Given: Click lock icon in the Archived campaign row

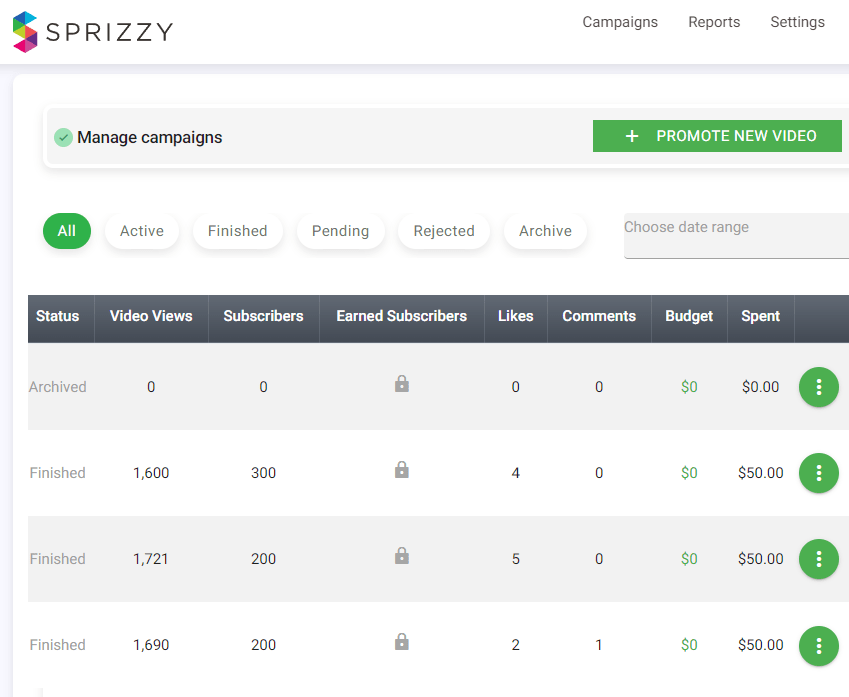Looking at the screenshot, I should (401, 384).
